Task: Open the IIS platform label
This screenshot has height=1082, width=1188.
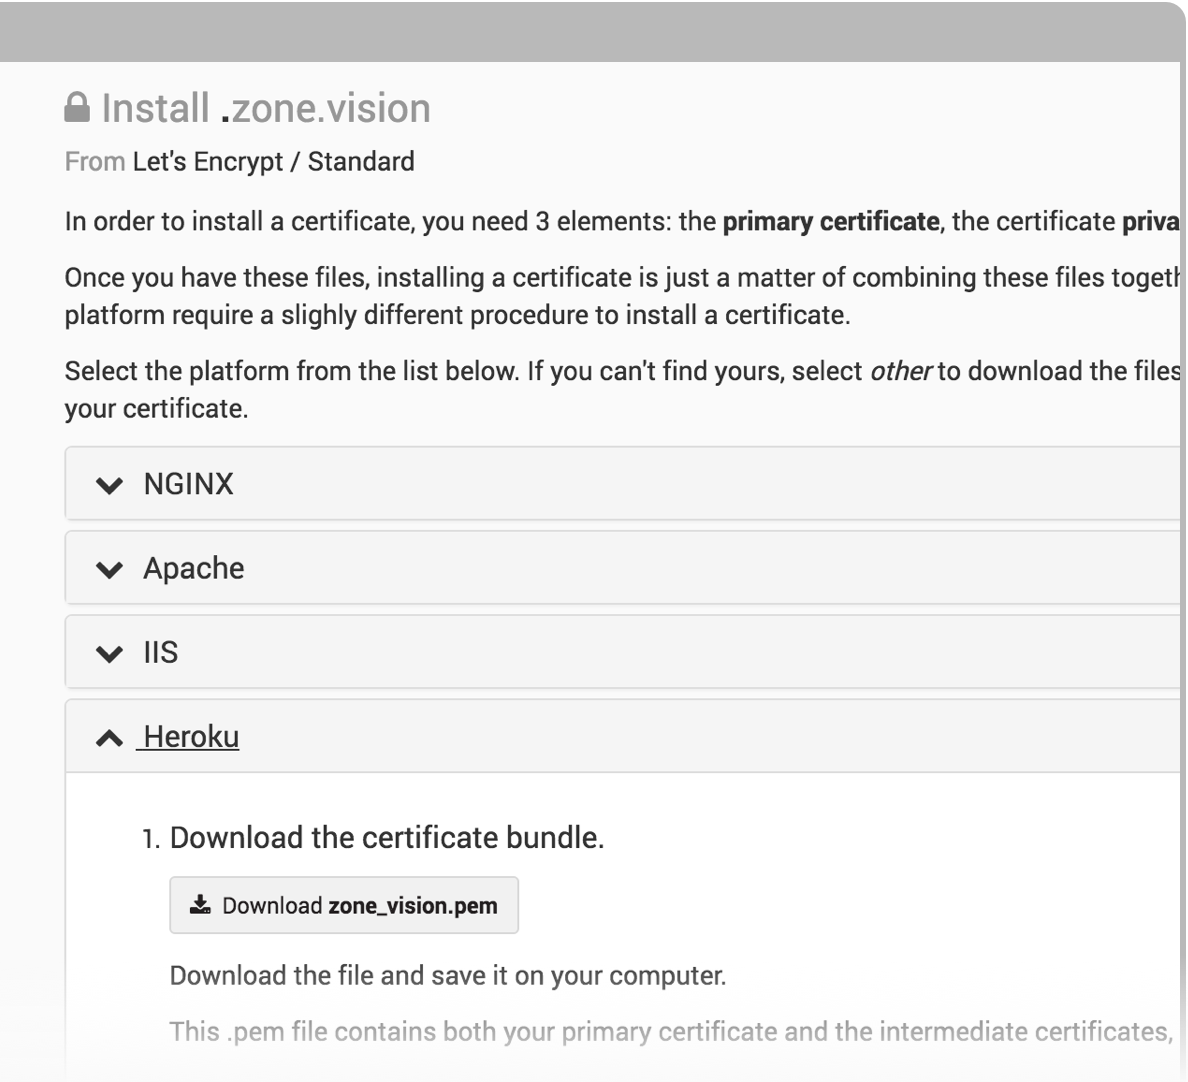Action: point(161,652)
